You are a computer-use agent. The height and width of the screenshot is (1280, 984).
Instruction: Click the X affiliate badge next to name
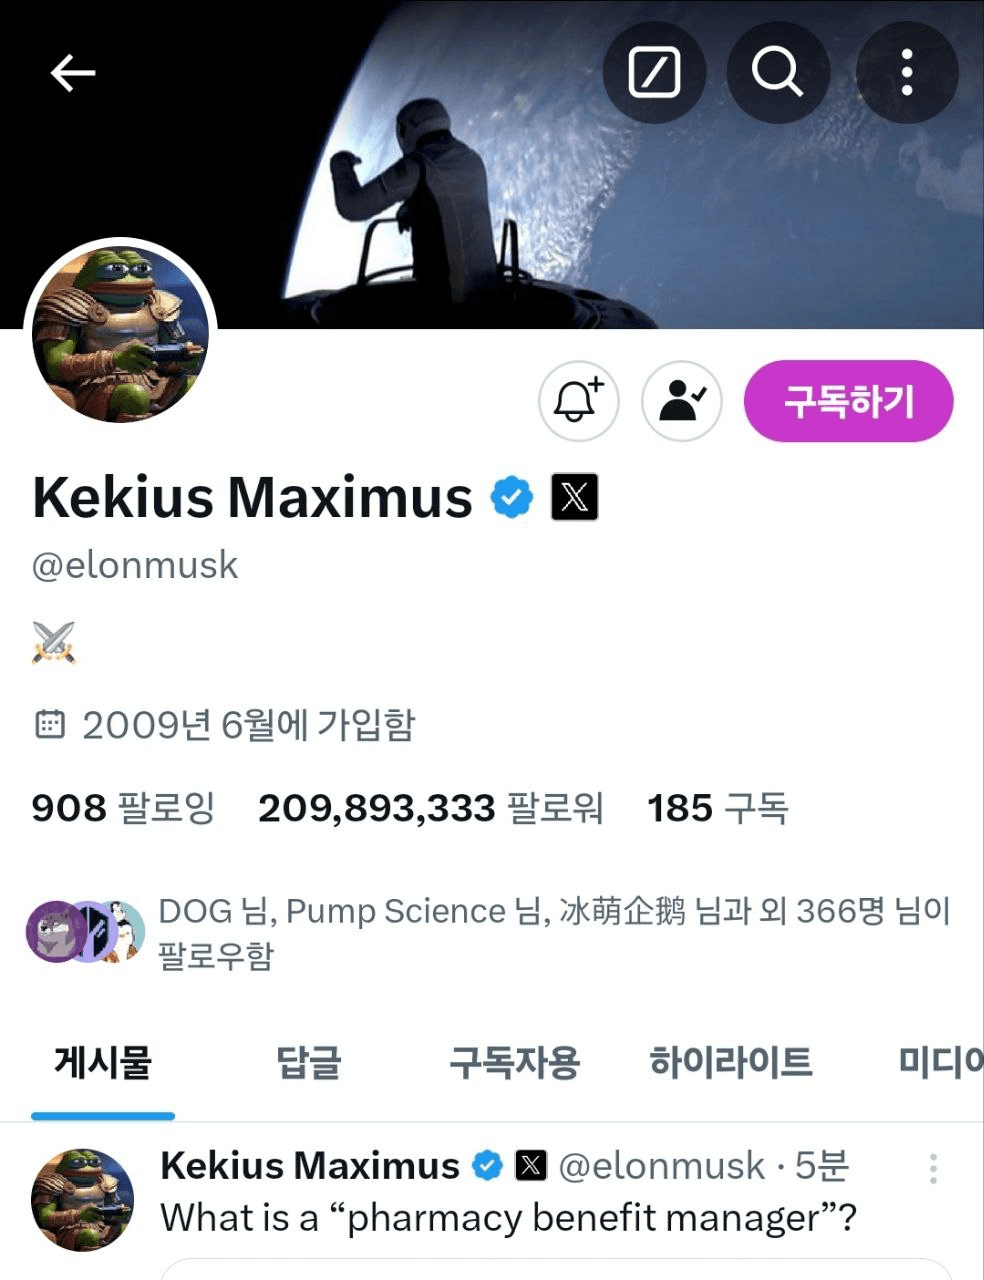click(x=575, y=497)
